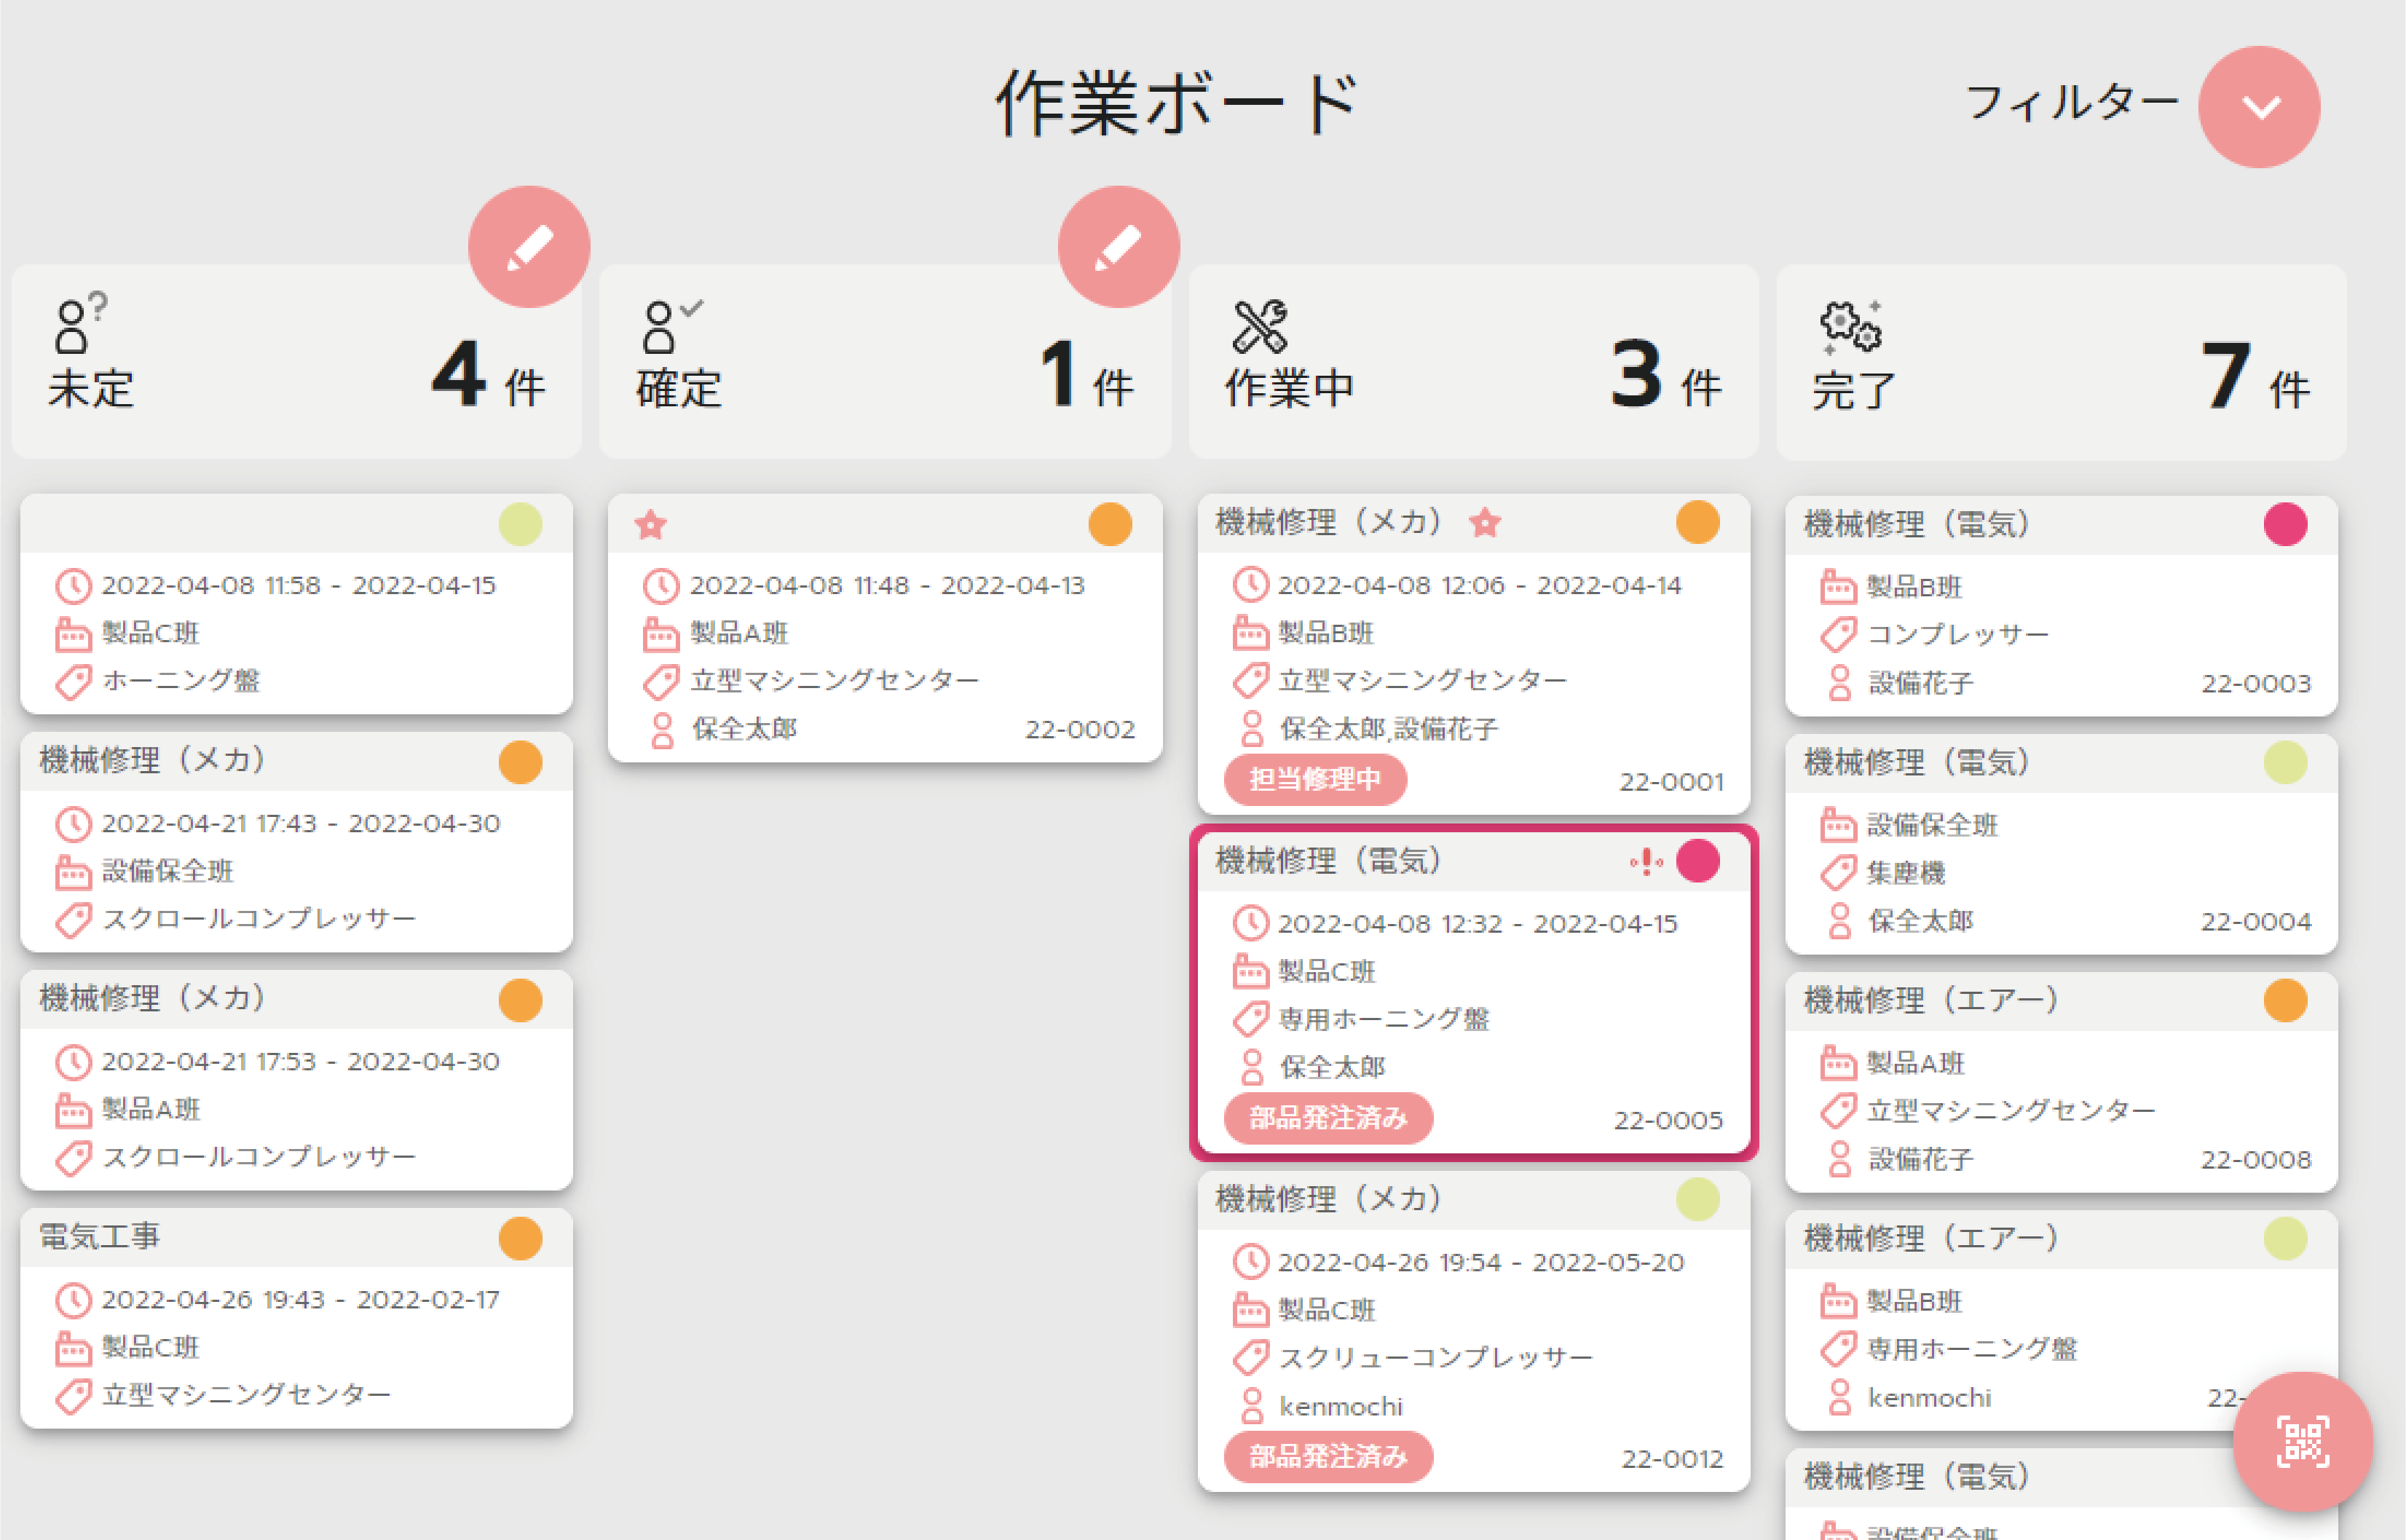Click 部品発注済み badge on card 22-0005

pyautogui.click(x=1328, y=1117)
